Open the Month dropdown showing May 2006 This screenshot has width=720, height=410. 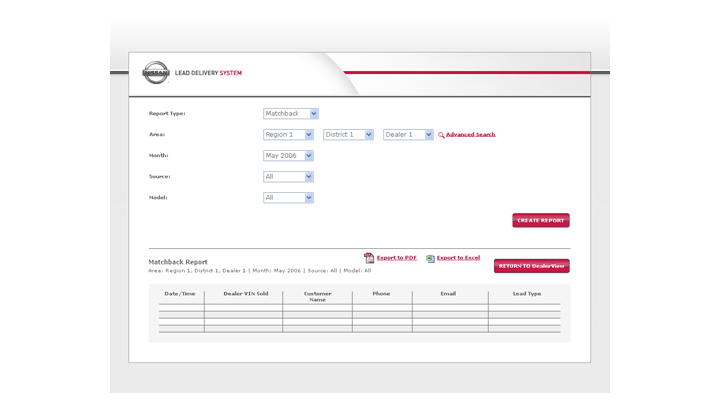288,156
